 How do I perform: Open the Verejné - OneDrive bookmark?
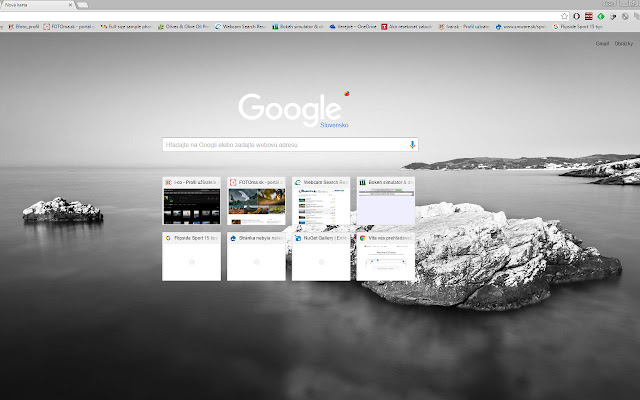(x=353, y=27)
